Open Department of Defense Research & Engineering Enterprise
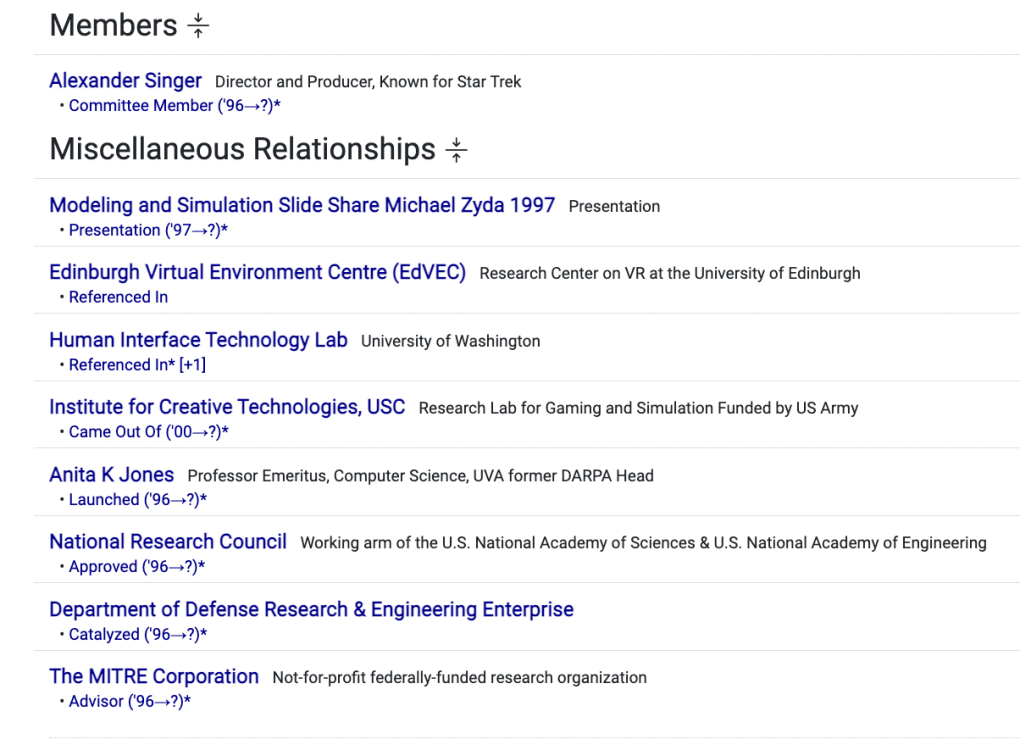 pos(312,609)
